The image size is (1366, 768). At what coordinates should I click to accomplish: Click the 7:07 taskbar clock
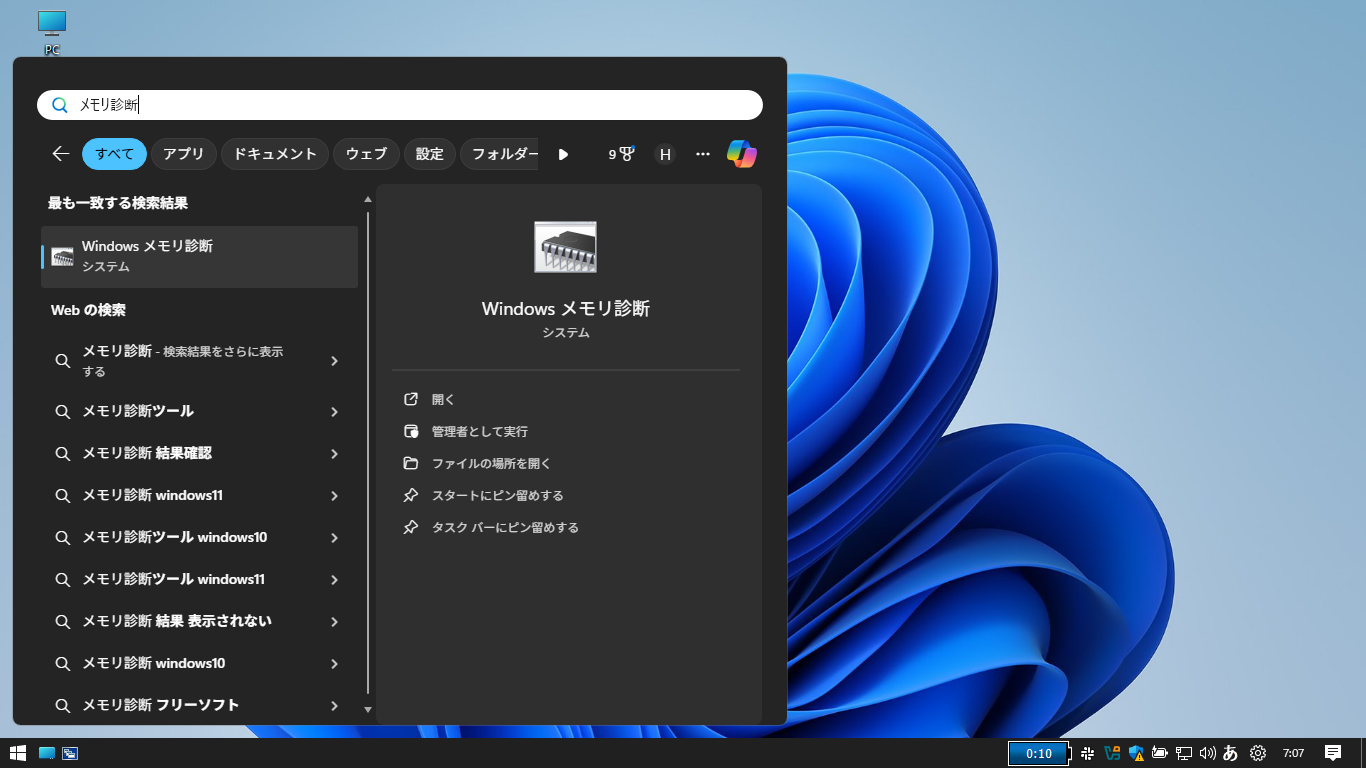click(x=1293, y=753)
